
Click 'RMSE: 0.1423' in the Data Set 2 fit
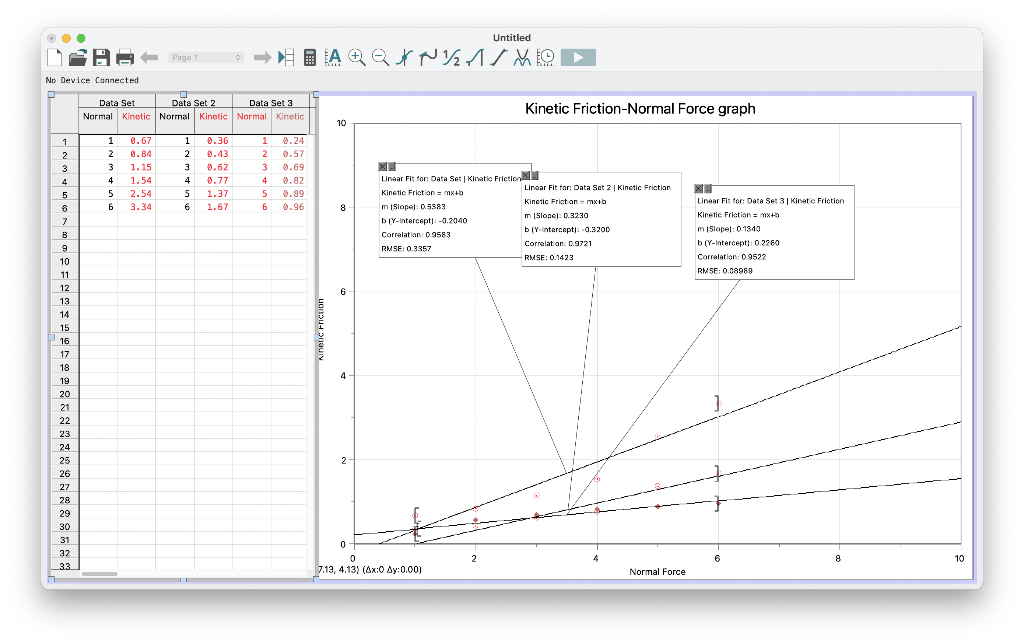[x=549, y=258]
